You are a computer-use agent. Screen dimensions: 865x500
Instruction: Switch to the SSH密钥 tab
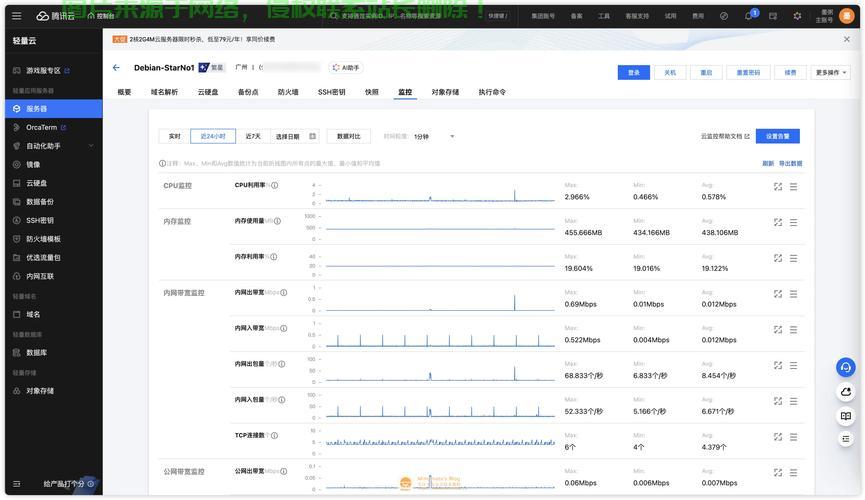click(x=332, y=92)
